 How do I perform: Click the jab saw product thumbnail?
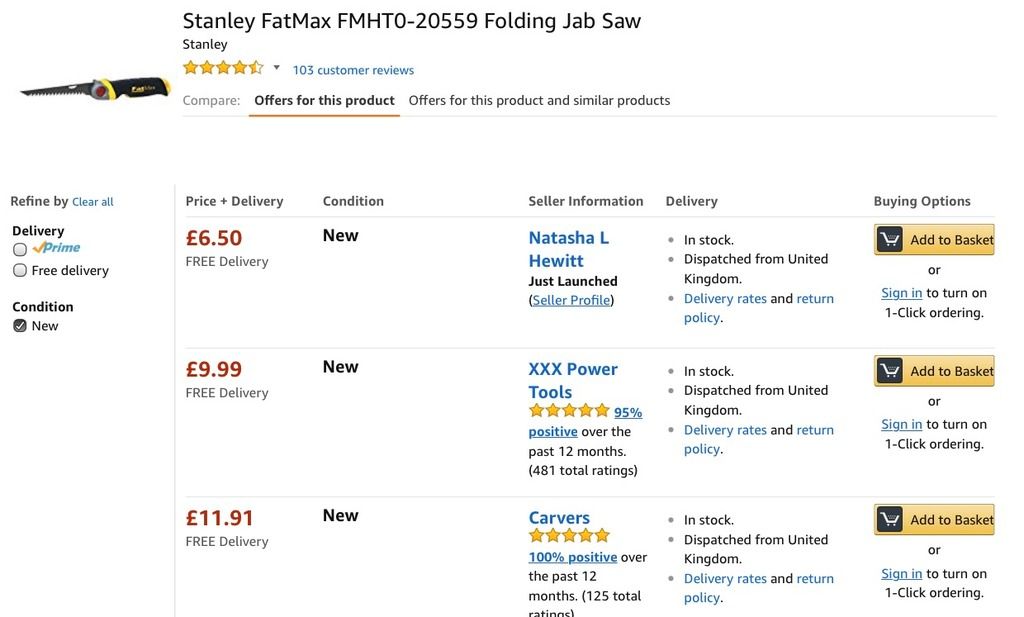click(95, 89)
